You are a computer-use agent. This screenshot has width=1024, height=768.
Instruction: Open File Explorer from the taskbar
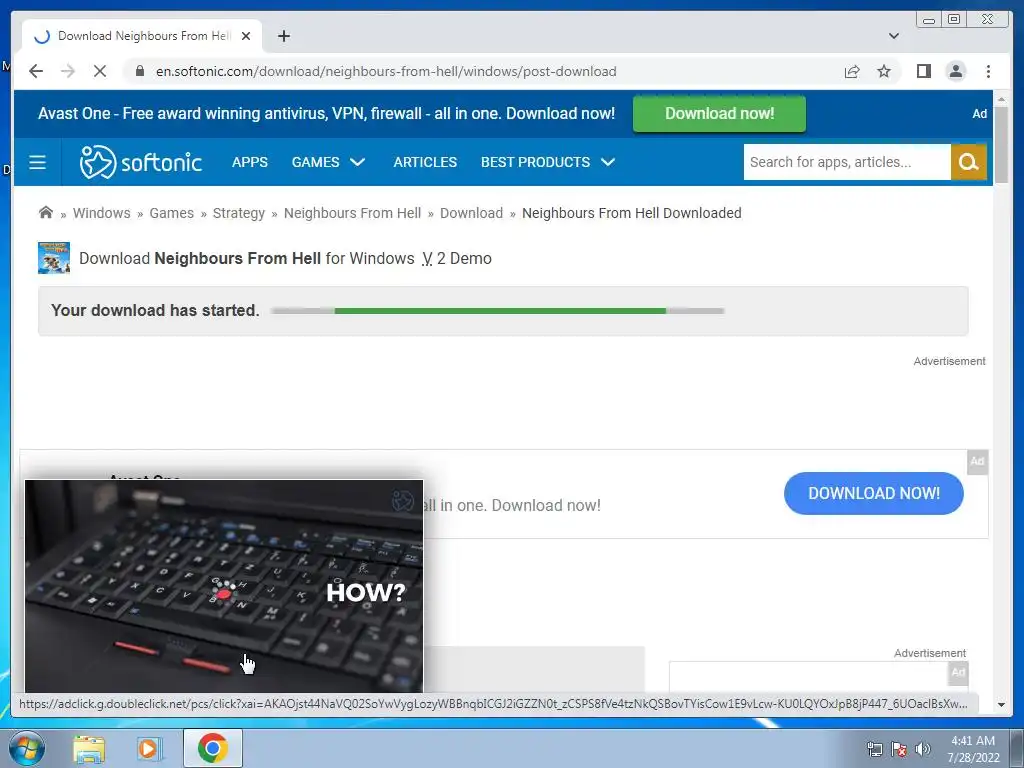pos(89,748)
